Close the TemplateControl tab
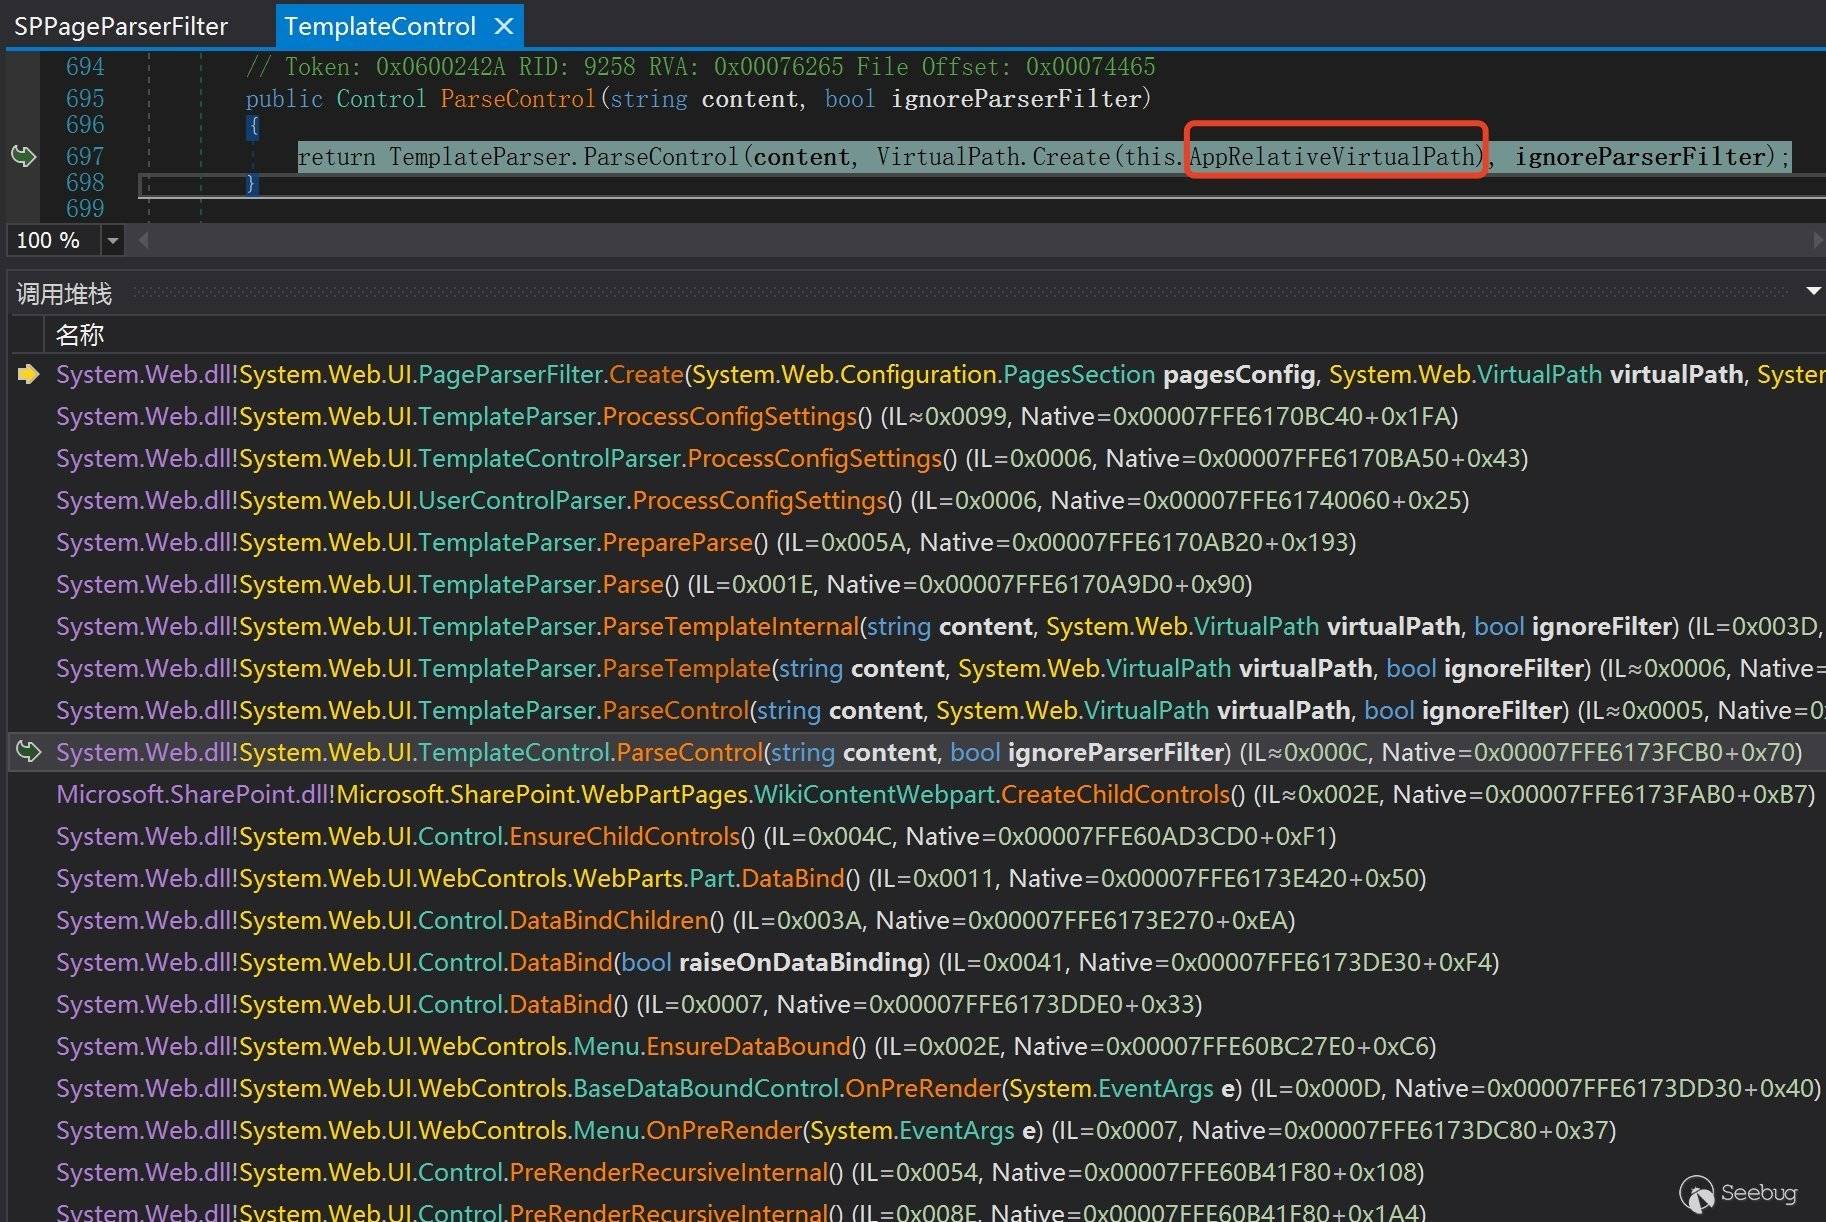 504,26
